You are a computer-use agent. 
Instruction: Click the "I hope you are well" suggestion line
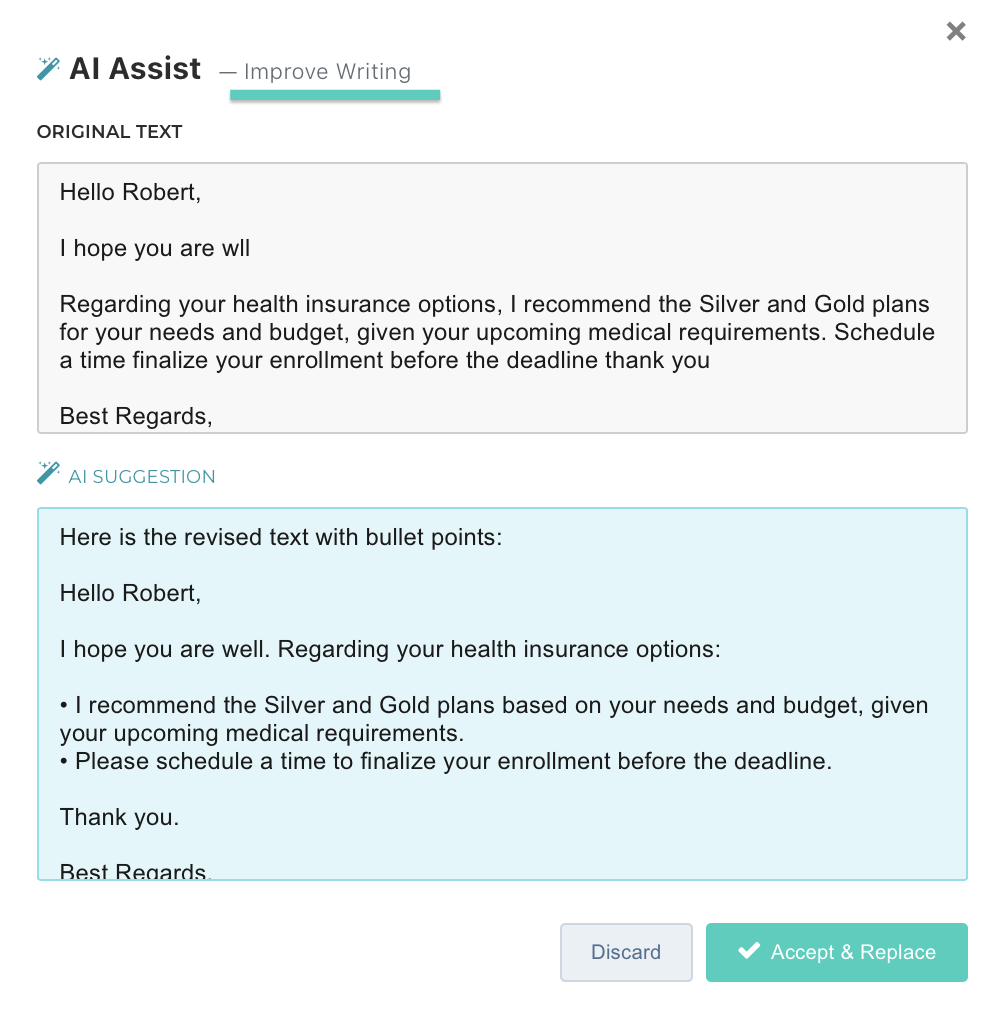pyautogui.click(x=389, y=649)
